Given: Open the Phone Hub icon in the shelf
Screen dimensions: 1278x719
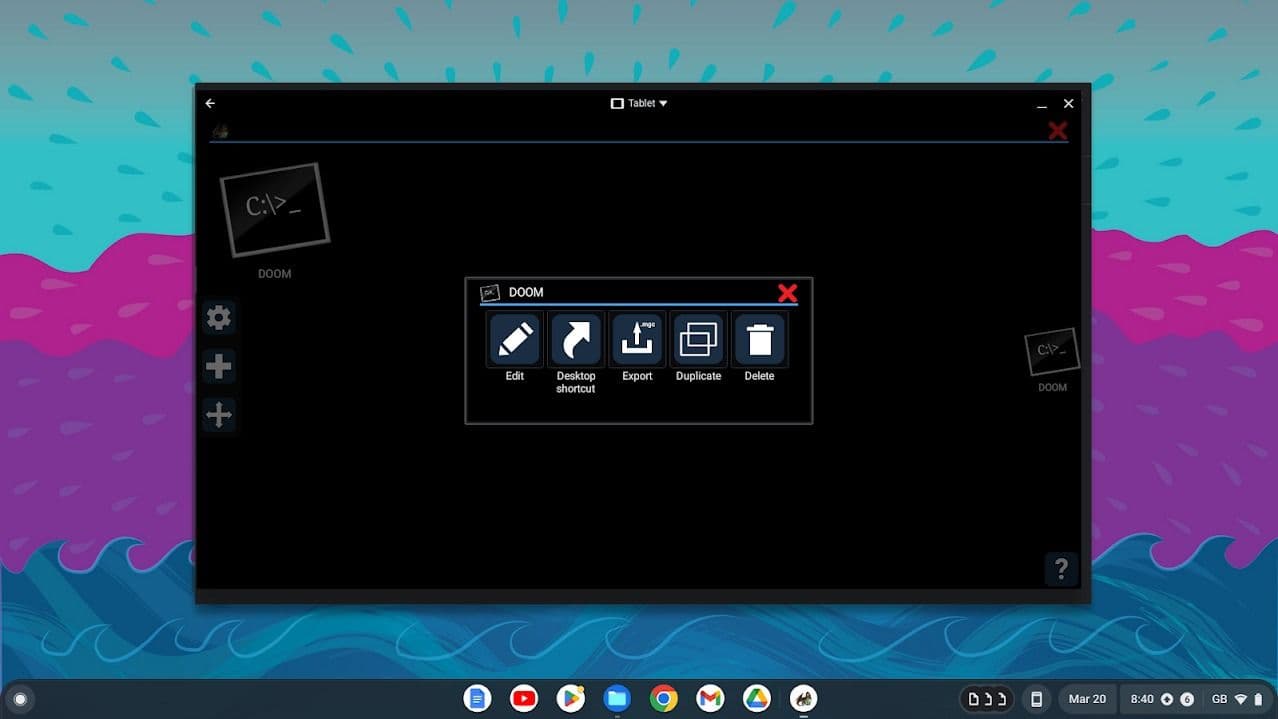Looking at the screenshot, I should (x=1036, y=698).
